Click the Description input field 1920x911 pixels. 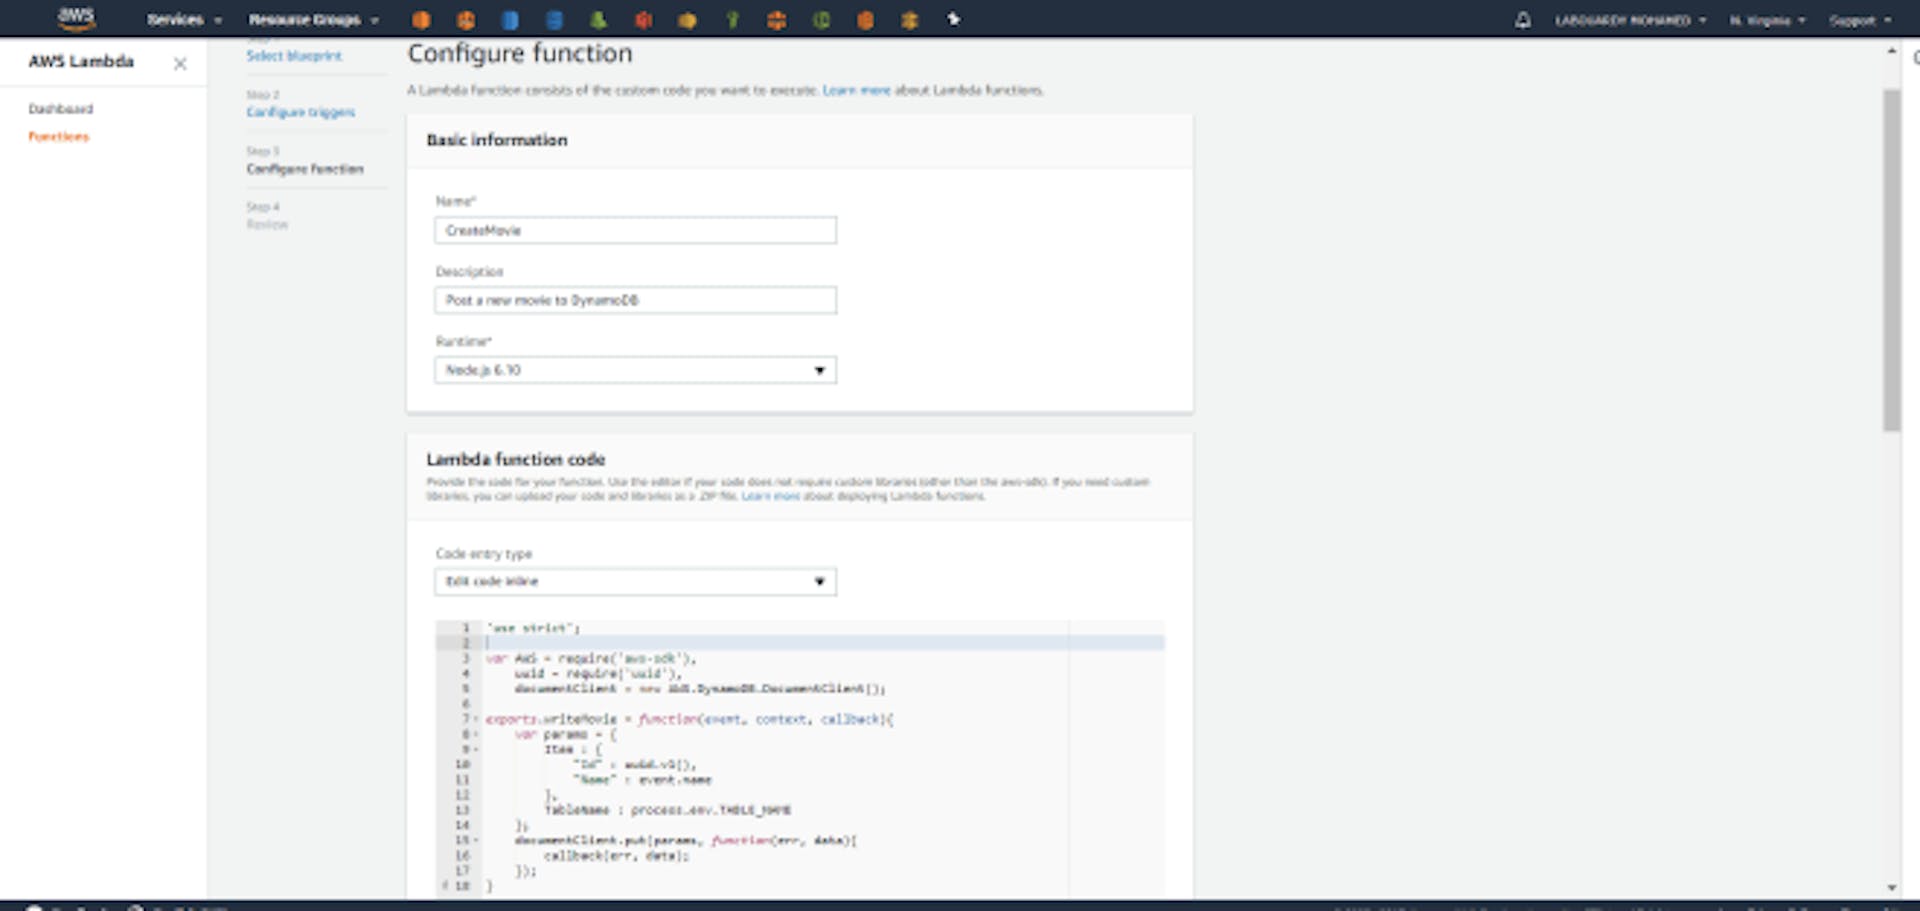point(635,300)
